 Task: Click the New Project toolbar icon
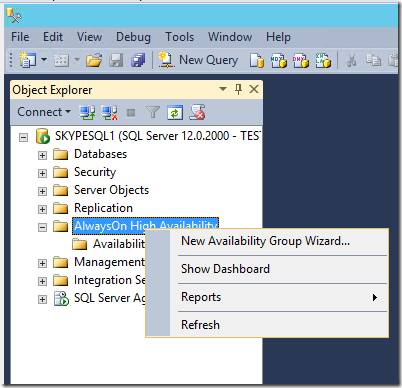pos(28,60)
